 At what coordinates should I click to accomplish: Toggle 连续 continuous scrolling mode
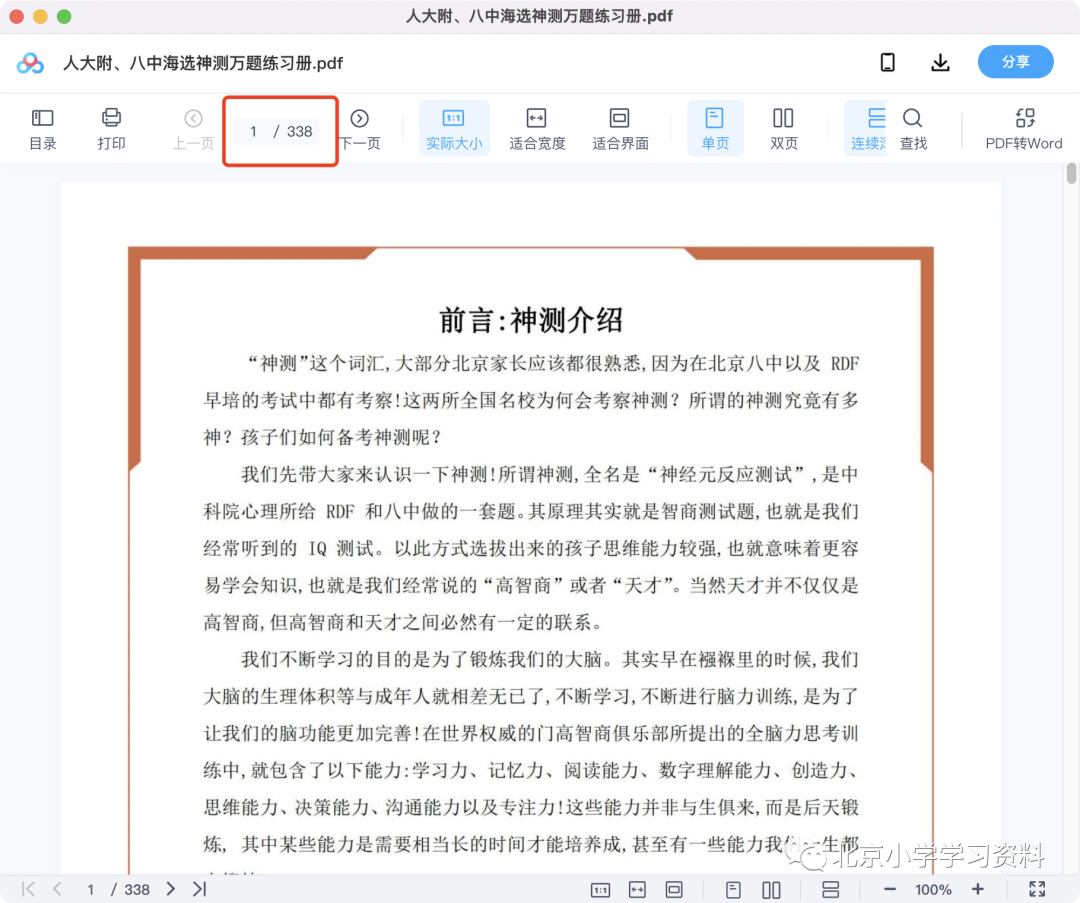pos(868,129)
